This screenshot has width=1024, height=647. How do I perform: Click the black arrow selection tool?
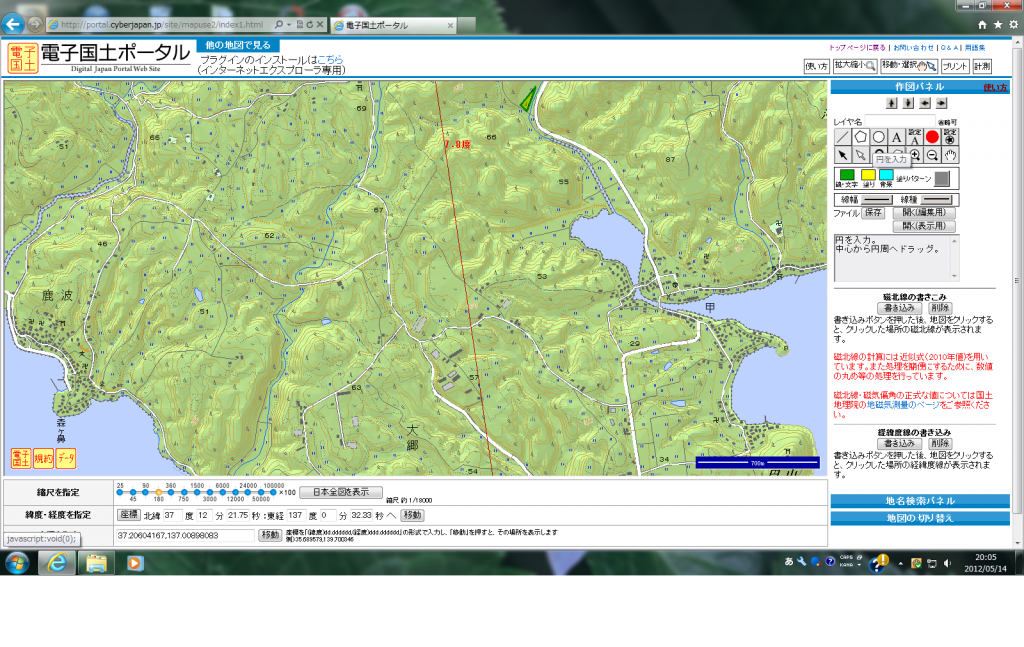coord(843,155)
